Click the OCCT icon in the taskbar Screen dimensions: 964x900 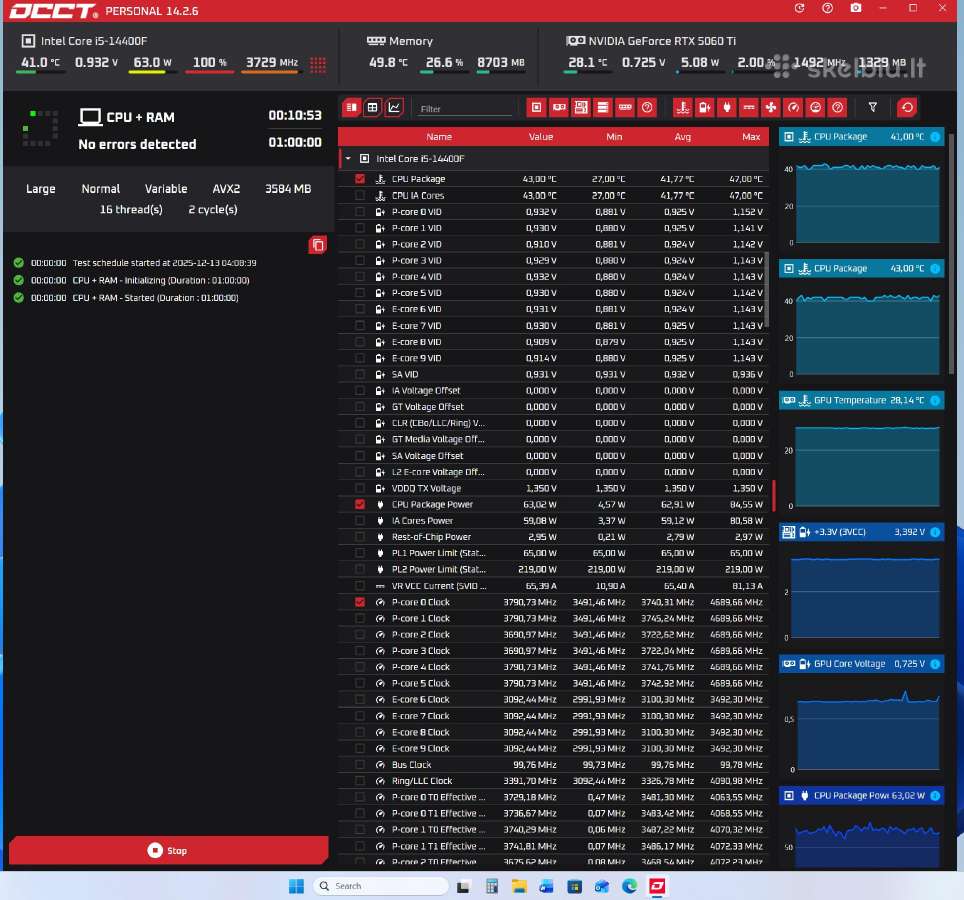point(657,886)
